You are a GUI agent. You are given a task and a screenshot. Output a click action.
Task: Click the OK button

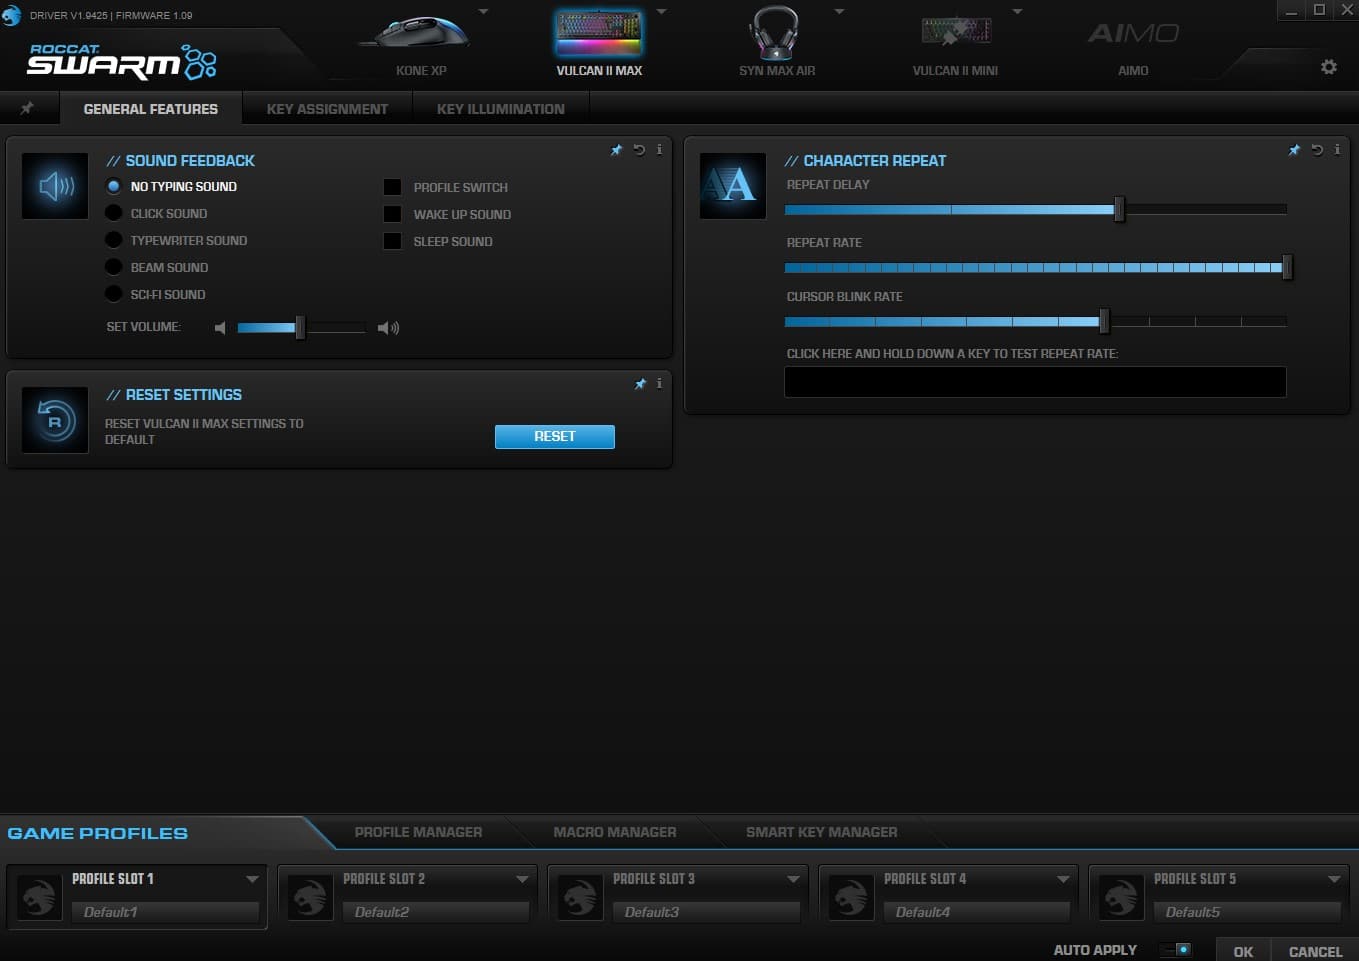click(x=1243, y=951)
